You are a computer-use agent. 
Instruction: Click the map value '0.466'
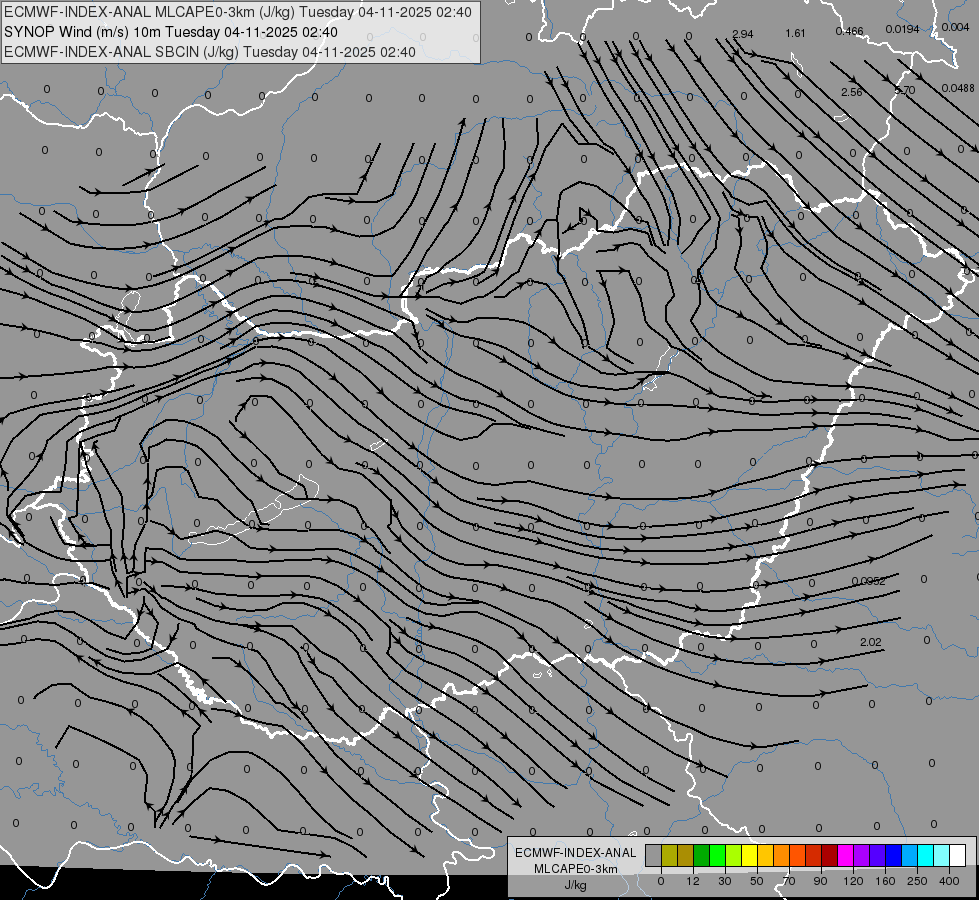point(849,31)
